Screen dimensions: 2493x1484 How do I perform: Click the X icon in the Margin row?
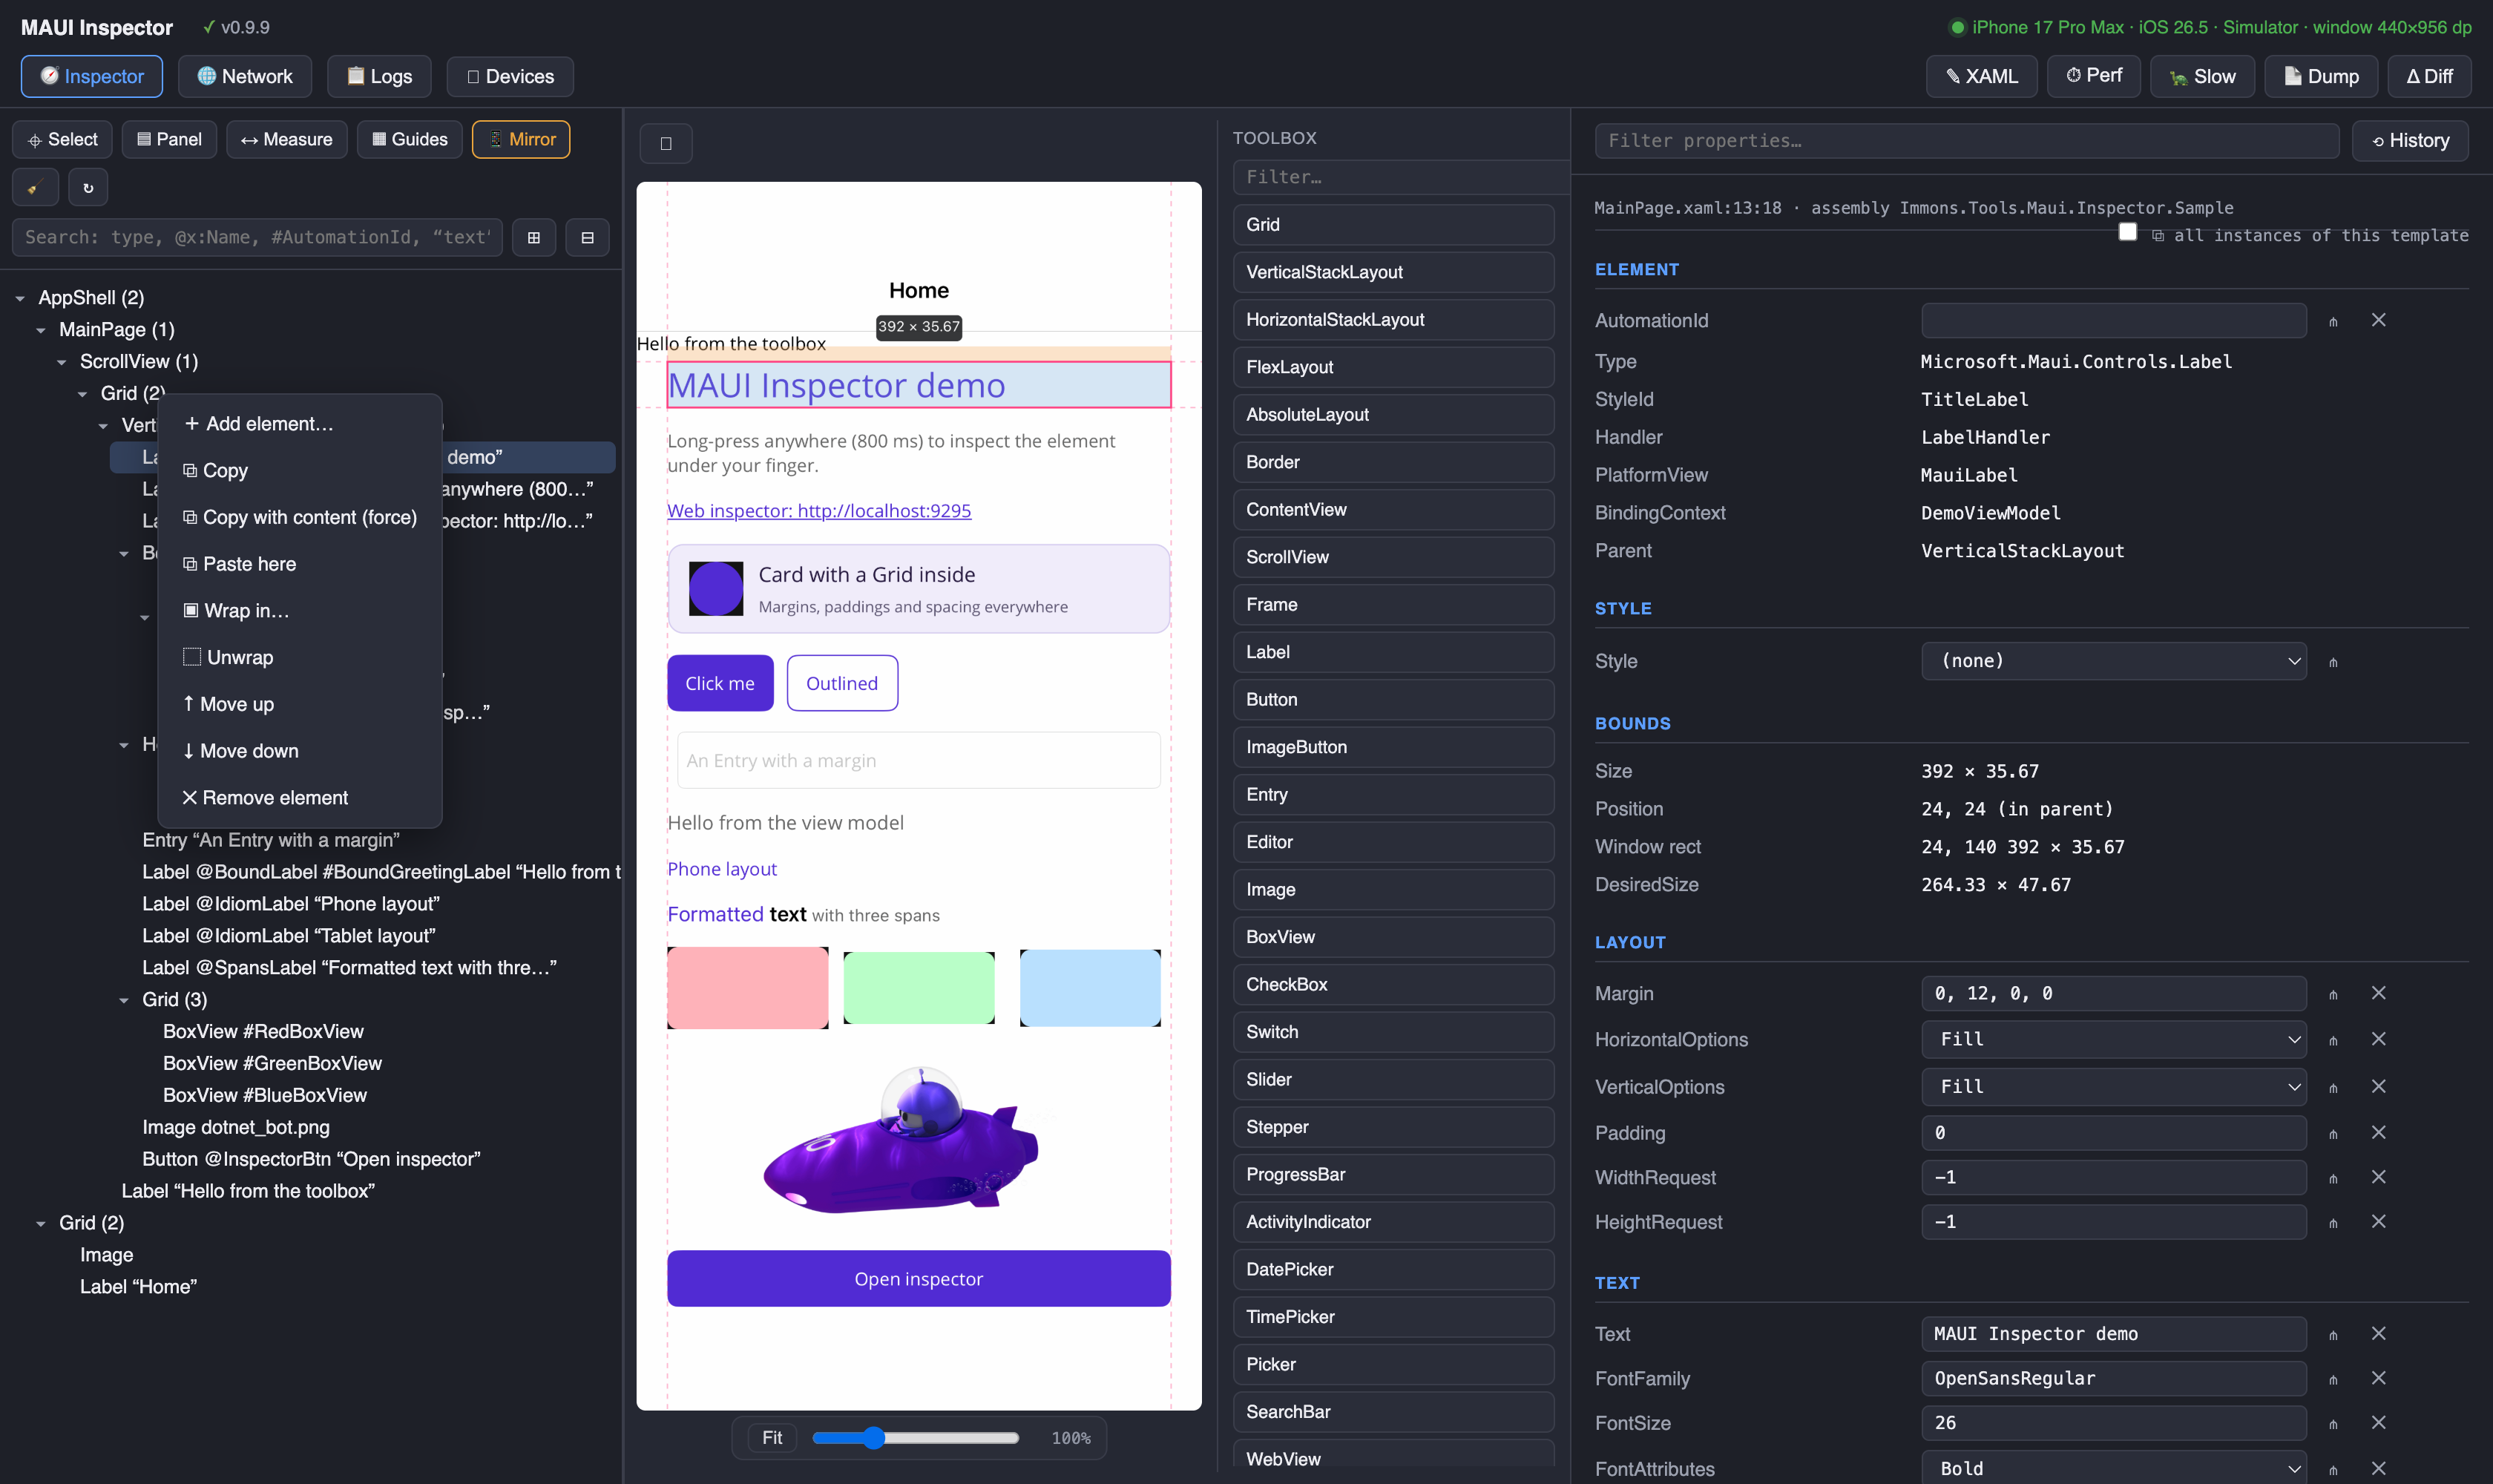pyautogui.click(x=2379, y=993)
